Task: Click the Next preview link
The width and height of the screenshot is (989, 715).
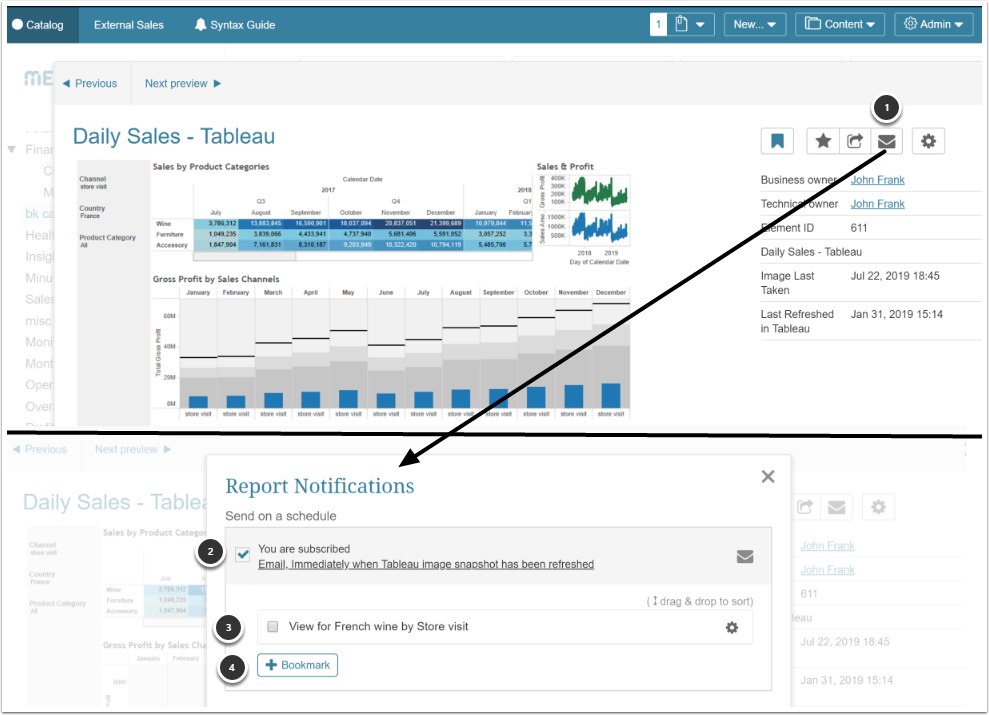Action: pyautogui.click(x=183, y=83)
